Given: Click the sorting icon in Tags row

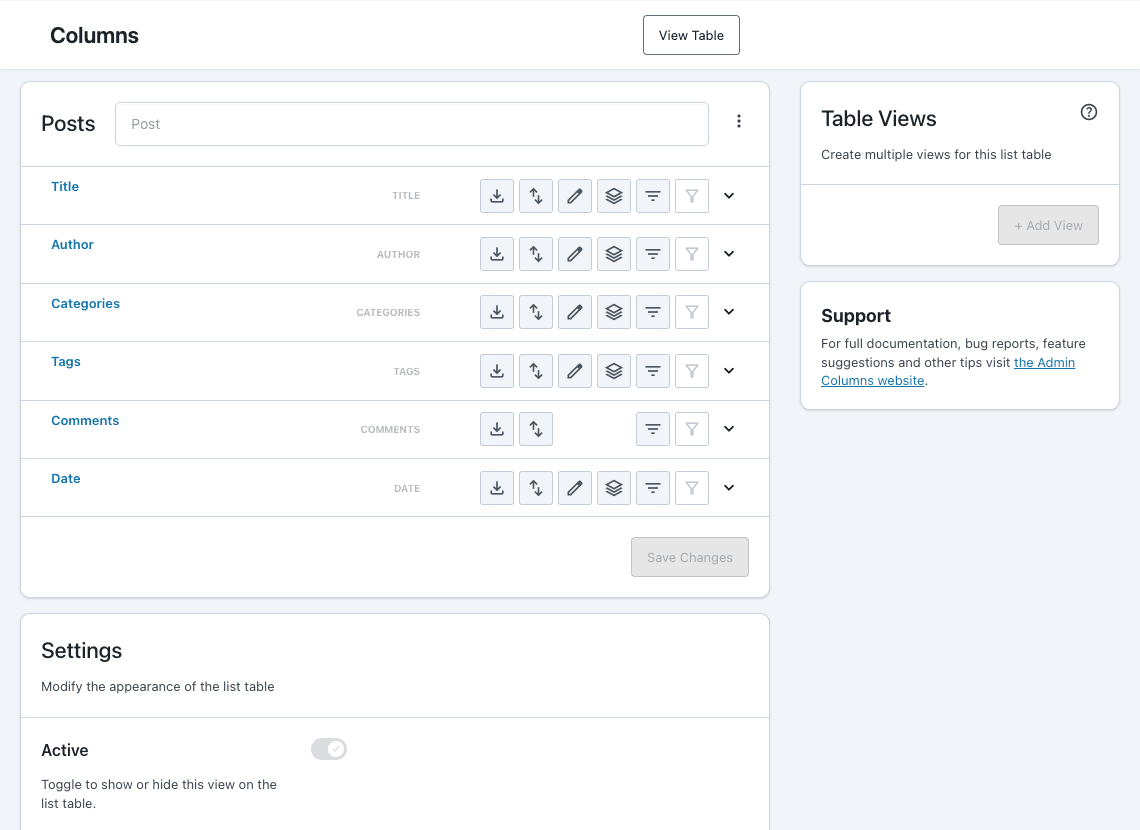Looking at the screenshot, I should [x=536, y=371].
